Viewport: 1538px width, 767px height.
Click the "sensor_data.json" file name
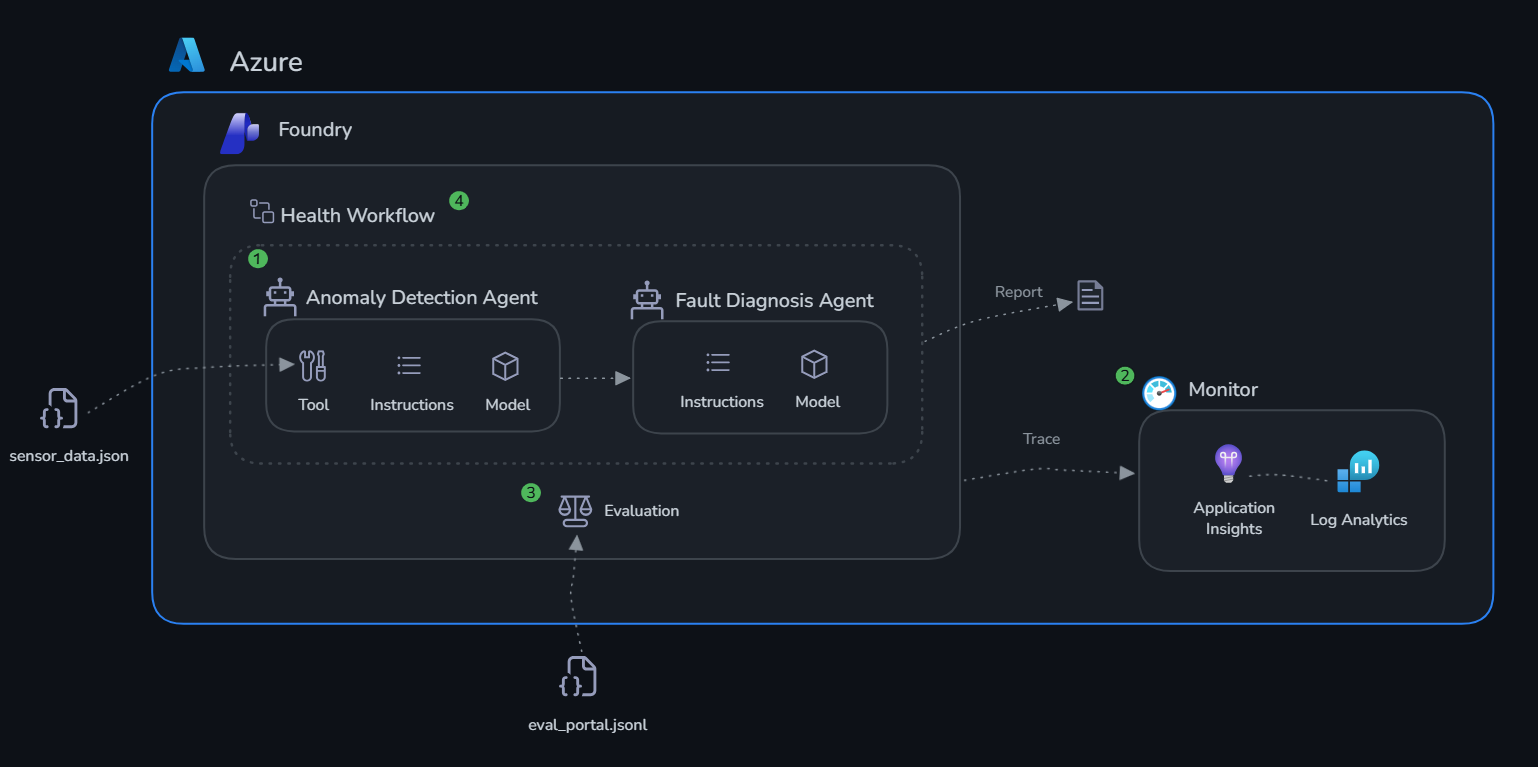point(69,457)
